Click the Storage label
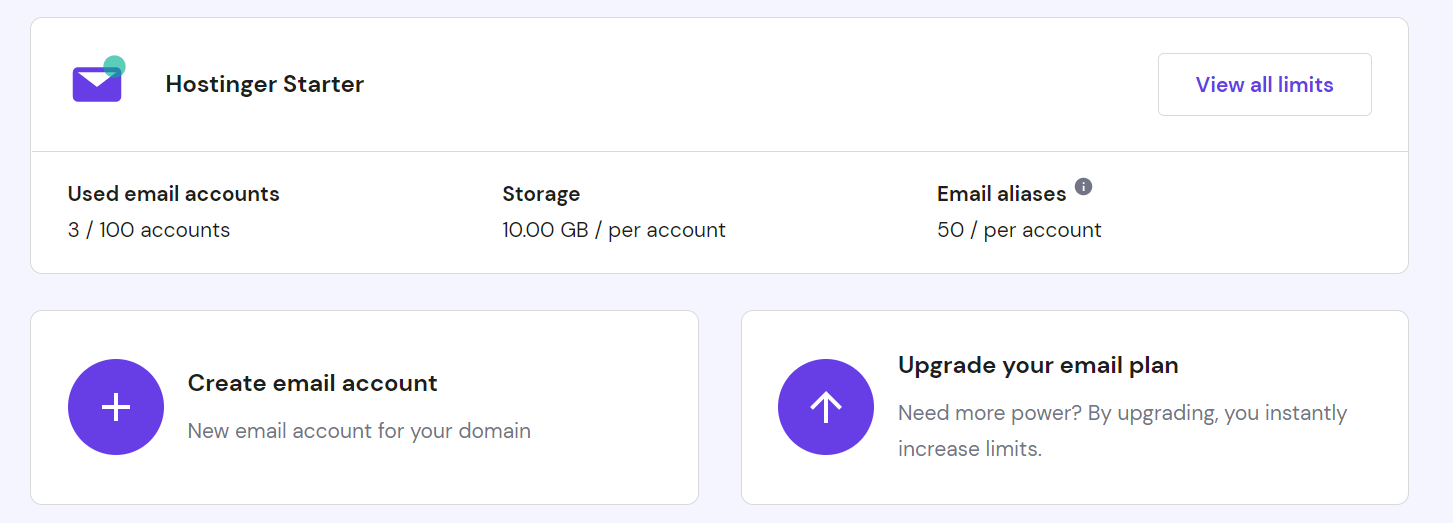 541,194
